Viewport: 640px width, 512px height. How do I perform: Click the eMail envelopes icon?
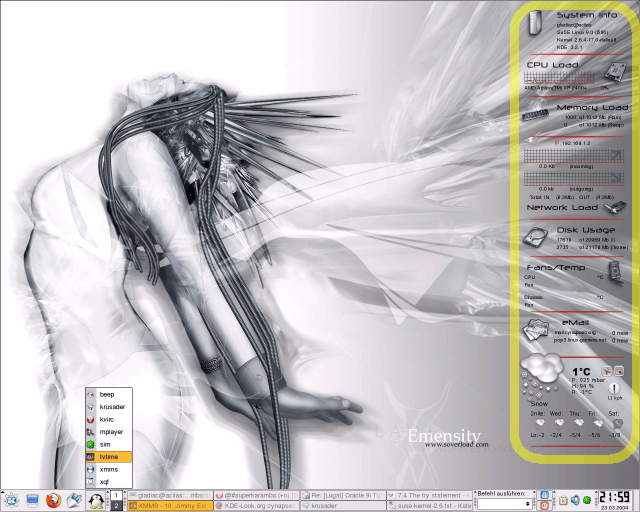click(536, 329)
